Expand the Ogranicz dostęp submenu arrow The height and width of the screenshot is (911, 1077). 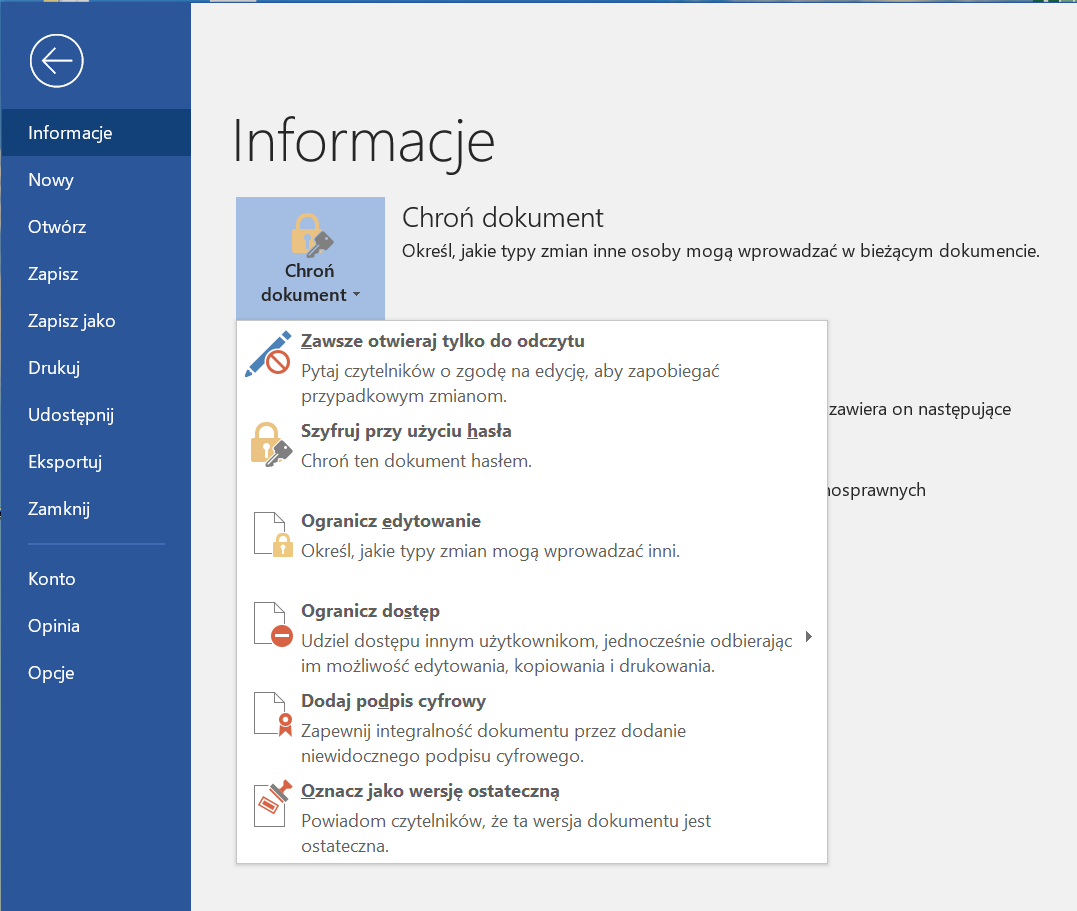coord(808,637)
